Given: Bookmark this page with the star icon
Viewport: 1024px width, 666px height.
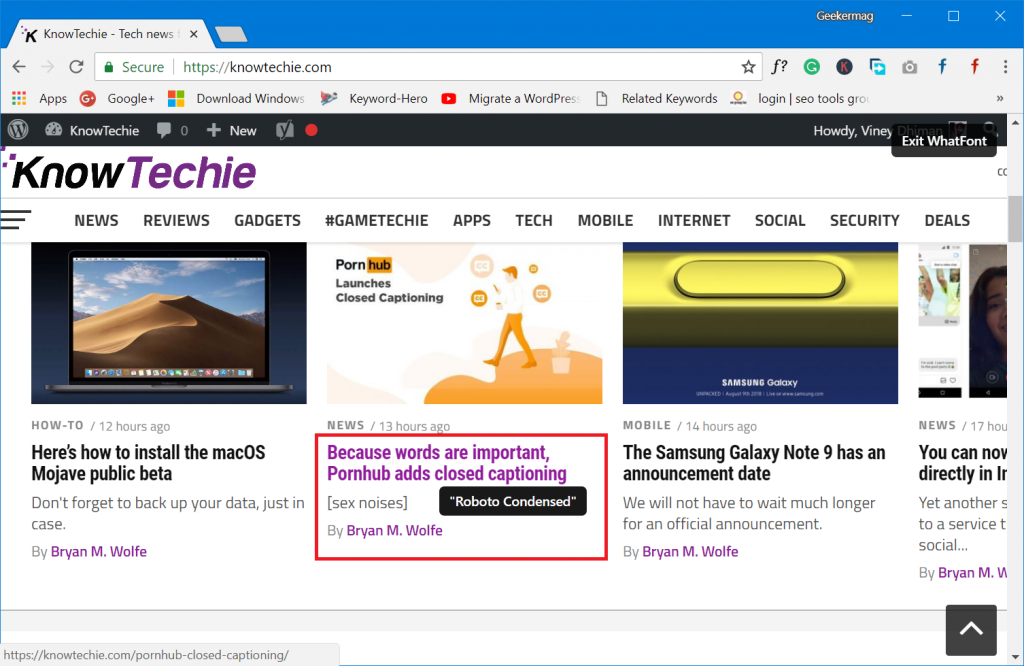Looking at the screenshot, I should (x=748, y=67).
